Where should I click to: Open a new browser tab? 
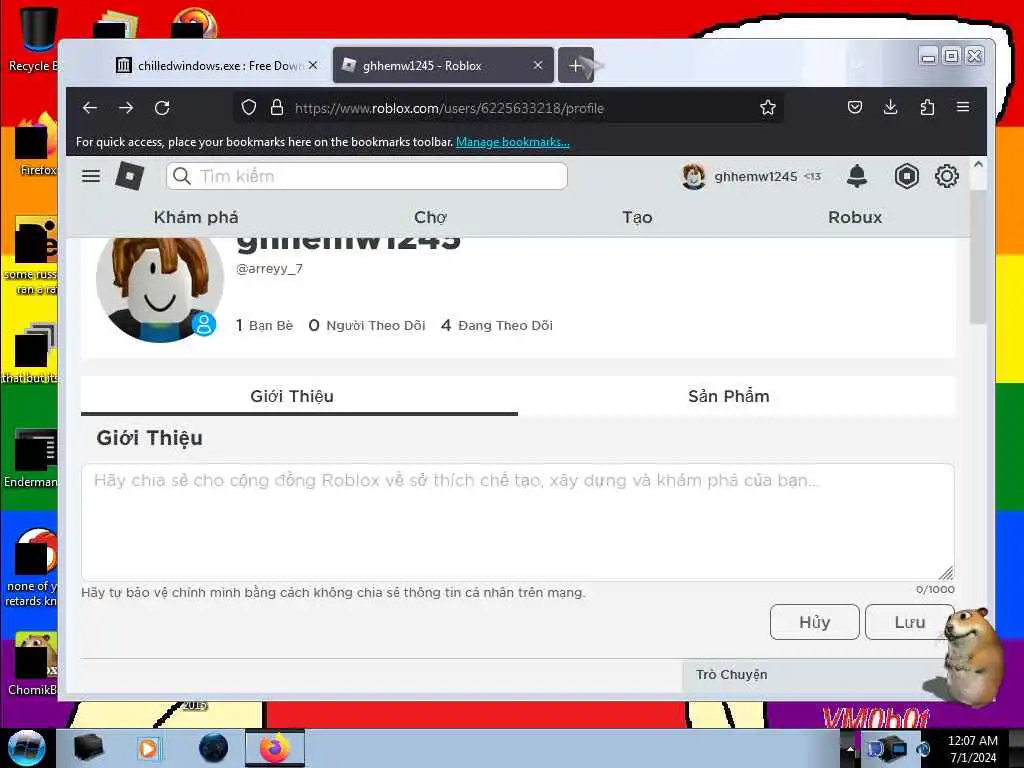(575, 65)
